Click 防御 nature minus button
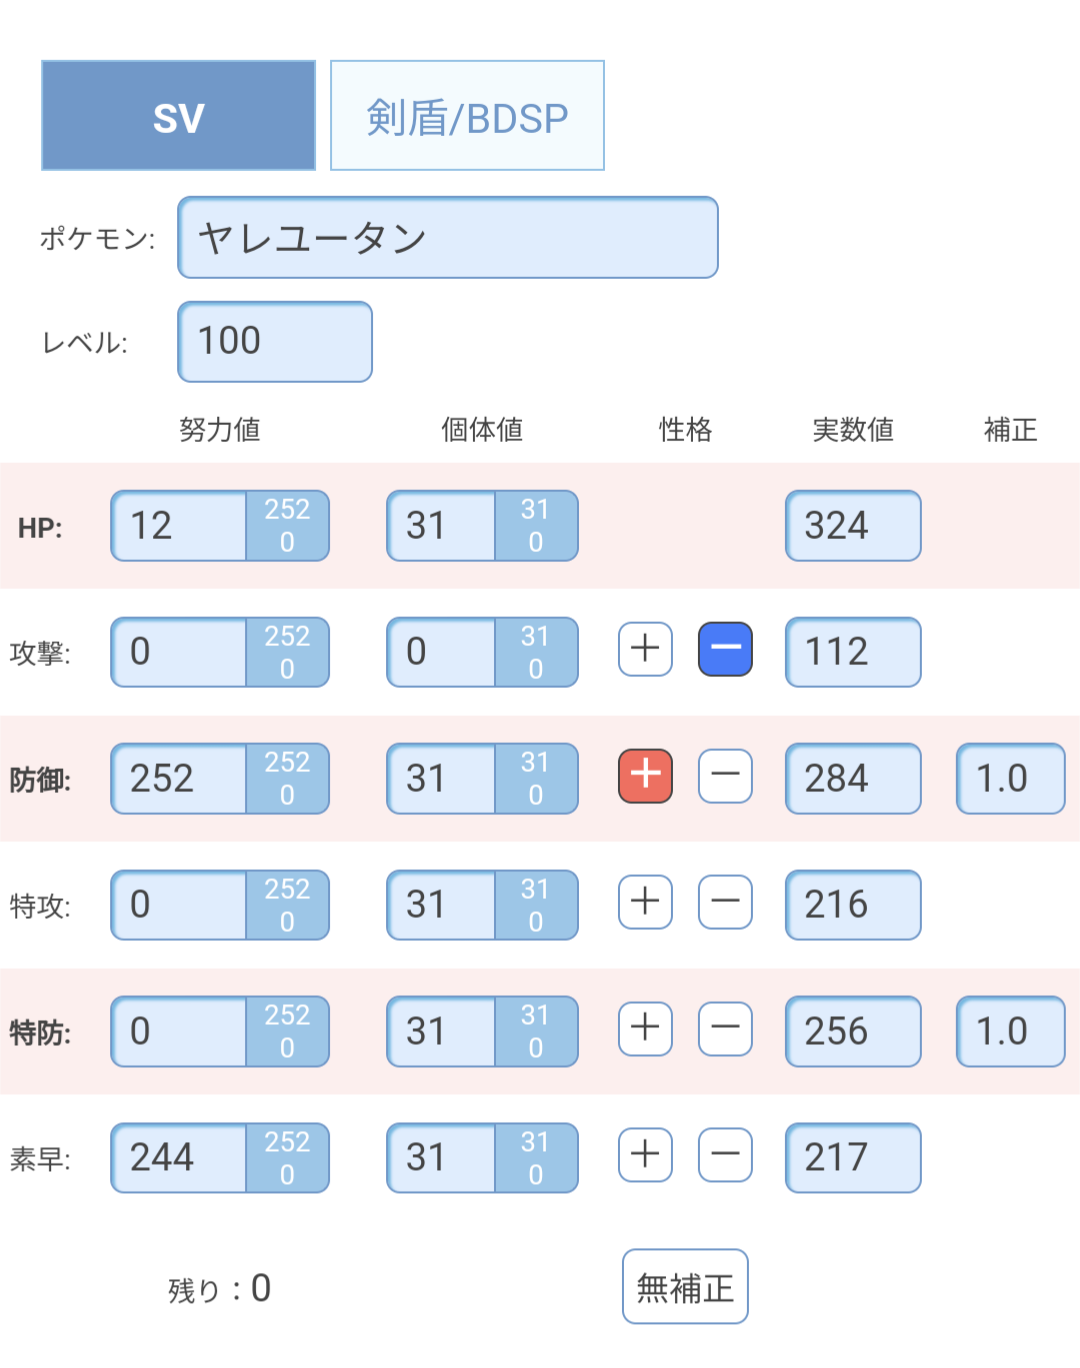The width and height of the screenshot is (1080, 1368). 725,775
